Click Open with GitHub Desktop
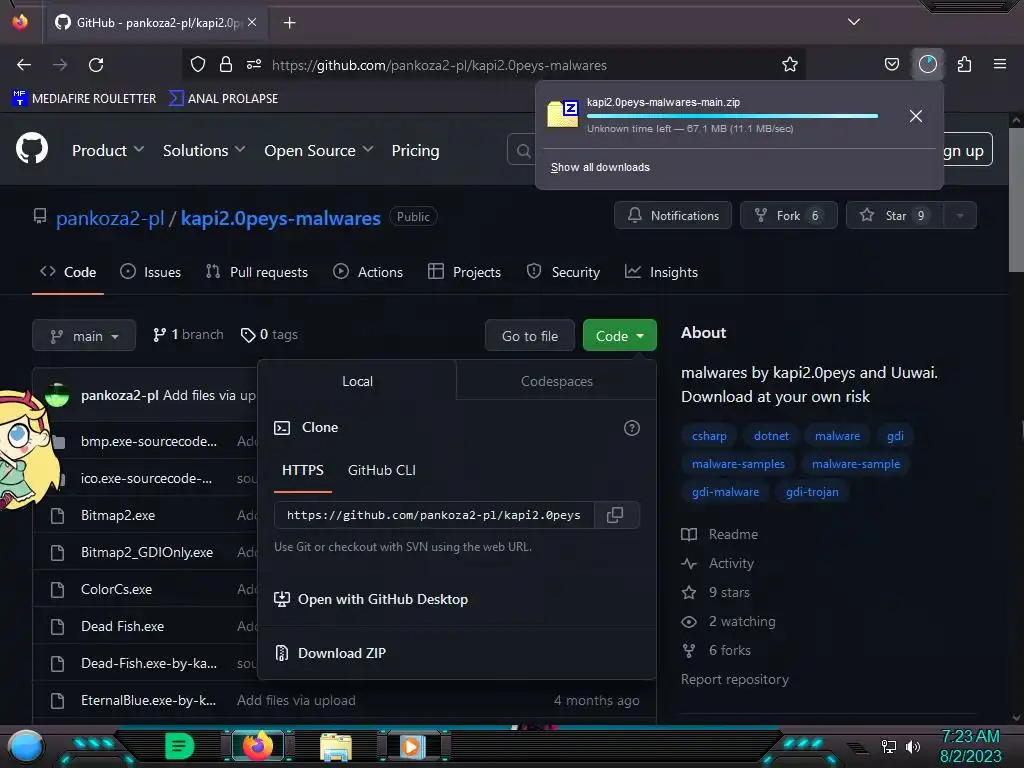The width and height of the screenshot is (1024, 768). tap(371, 599)
